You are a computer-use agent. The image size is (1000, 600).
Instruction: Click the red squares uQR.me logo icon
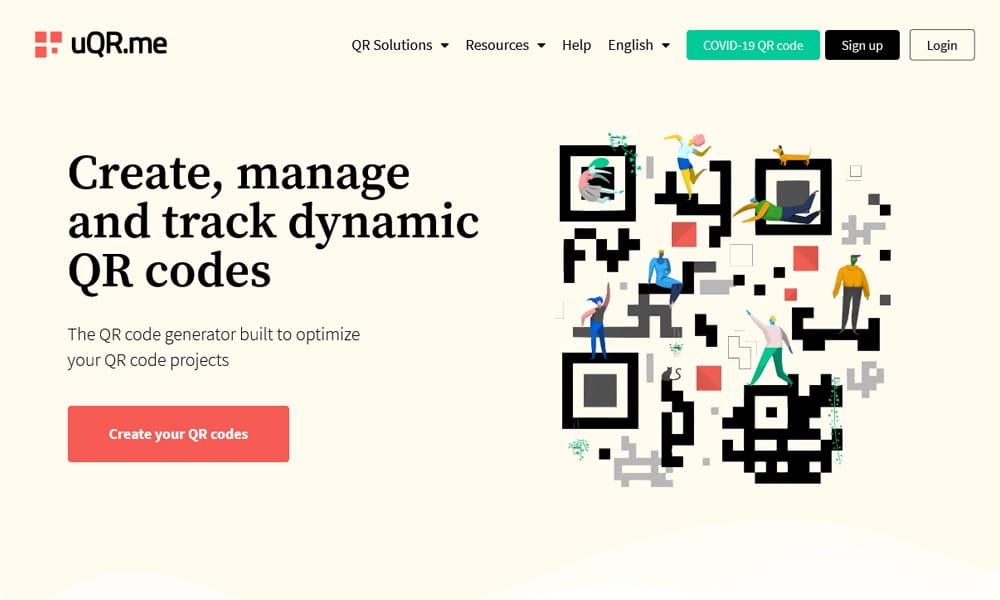[48, 44]
